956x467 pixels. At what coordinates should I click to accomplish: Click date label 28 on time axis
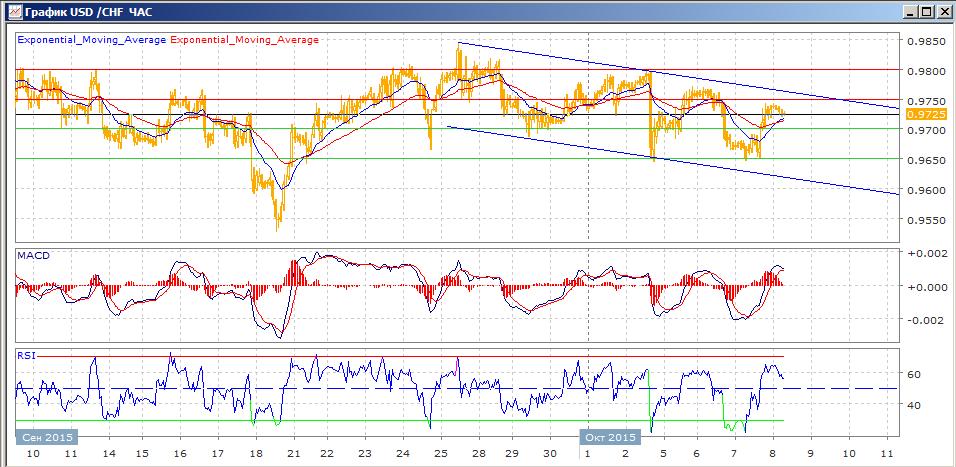[x=479, y=454]
